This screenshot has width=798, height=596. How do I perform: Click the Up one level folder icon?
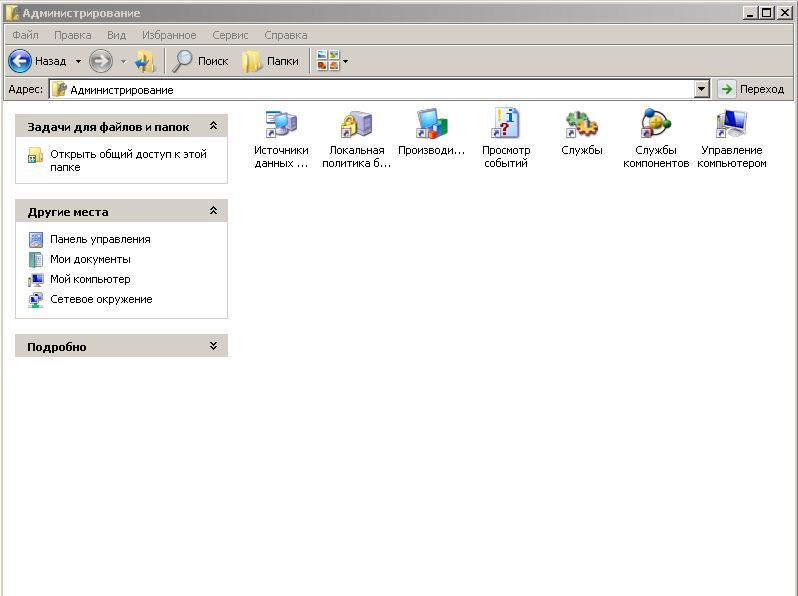[x=146, y=61]
